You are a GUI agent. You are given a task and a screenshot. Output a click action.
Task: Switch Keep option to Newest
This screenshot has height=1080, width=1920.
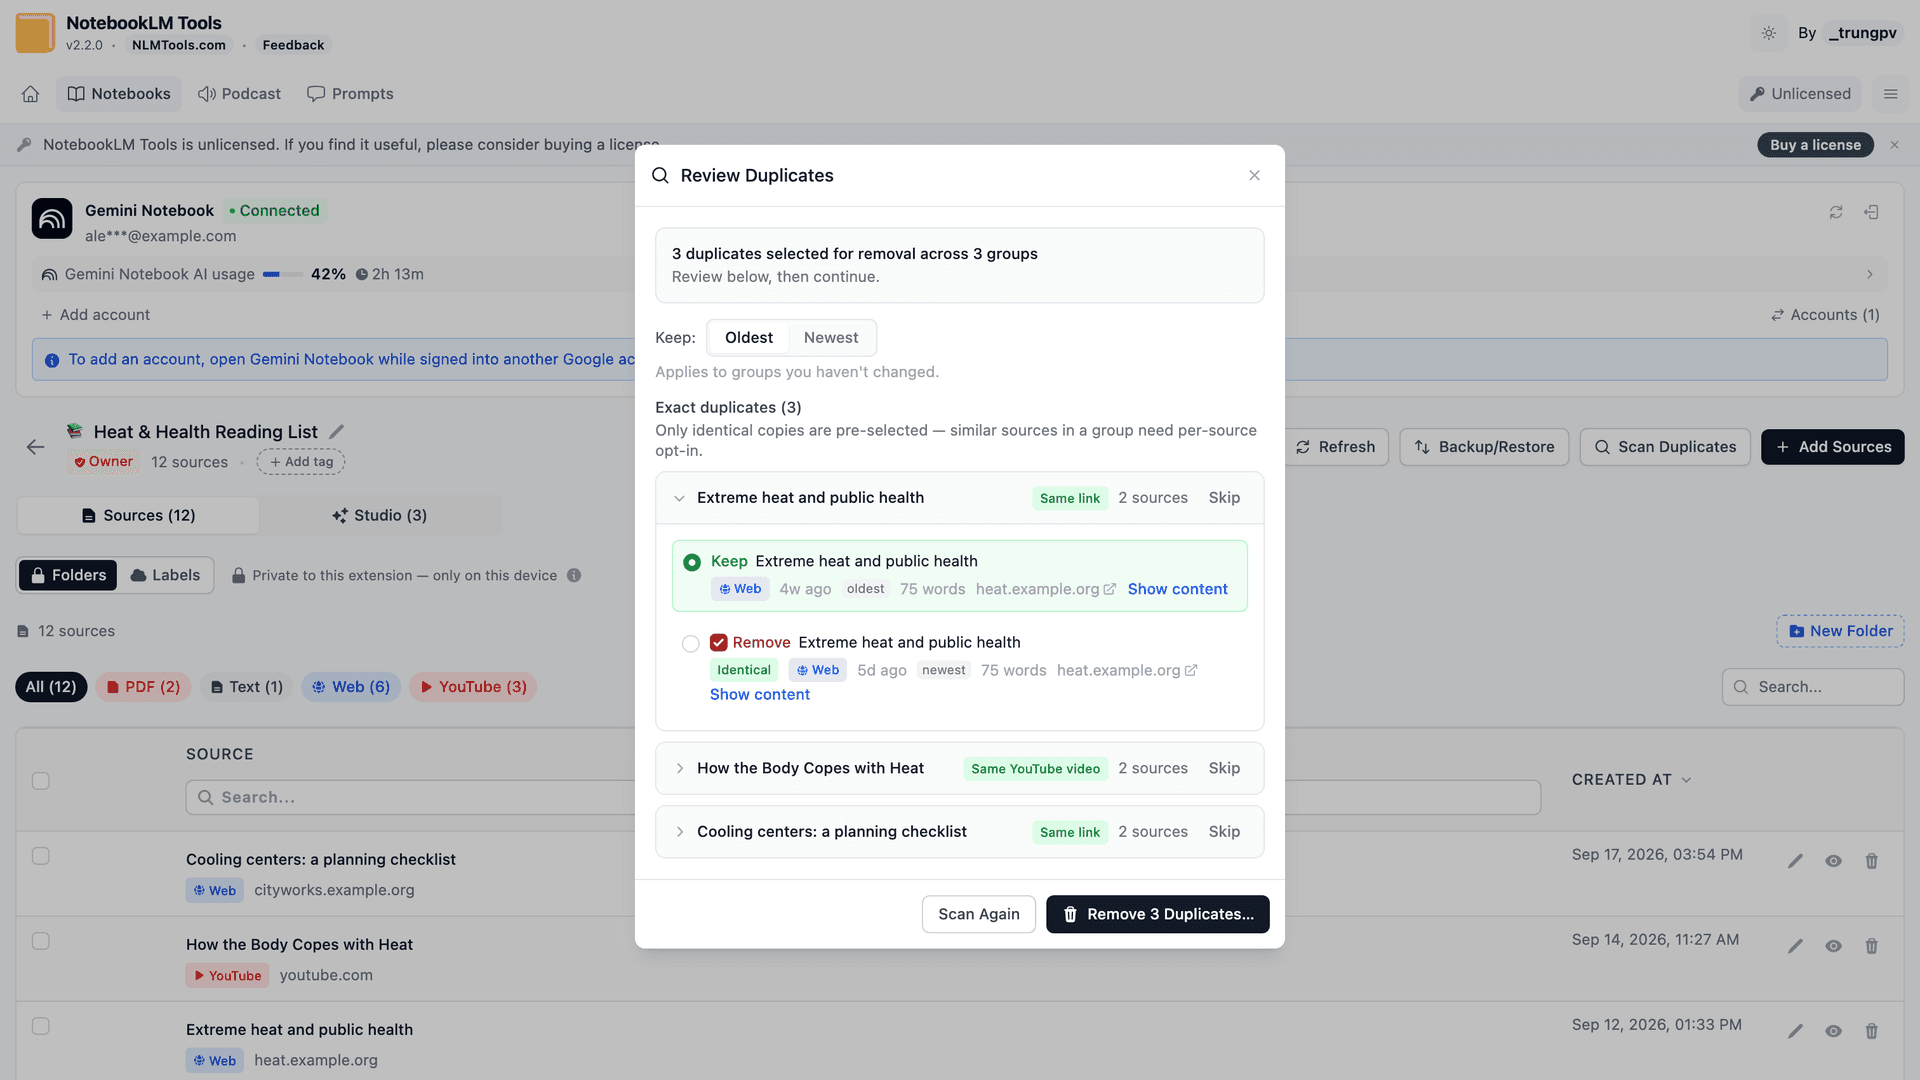click(831, 338)
